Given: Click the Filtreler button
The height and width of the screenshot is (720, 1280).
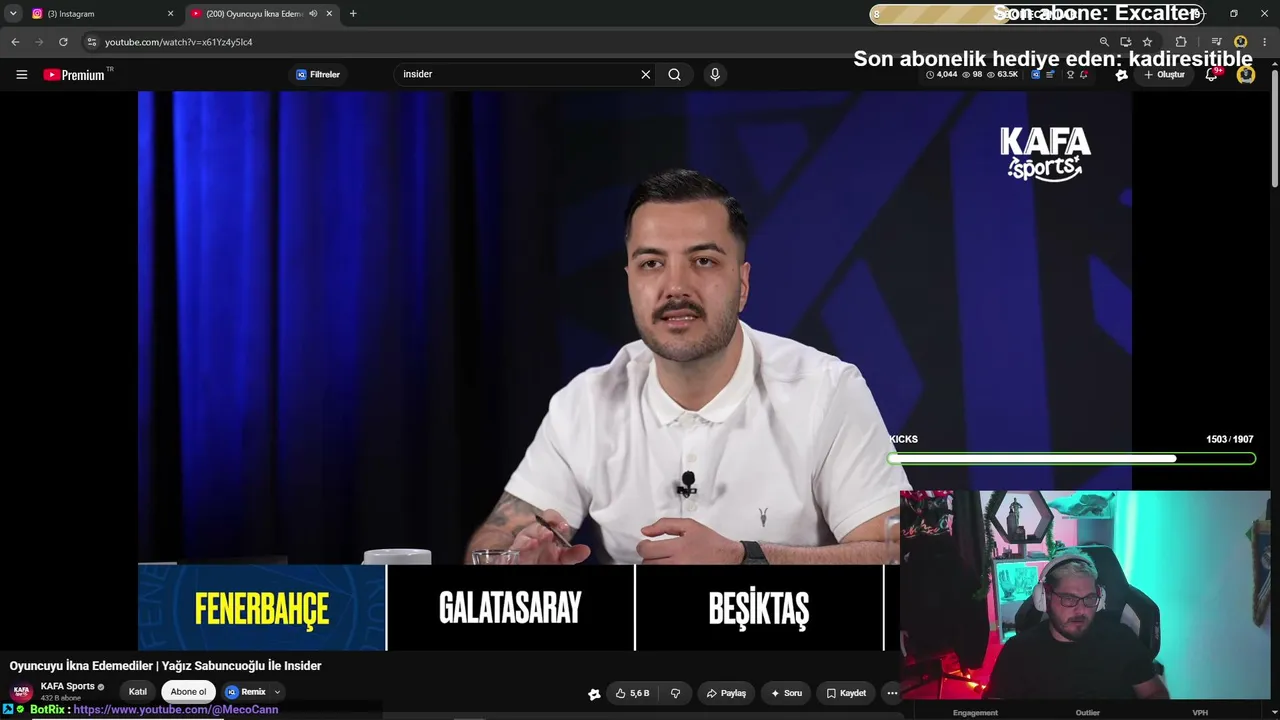Looking at the screenshot, I should (x=318, y=74).
